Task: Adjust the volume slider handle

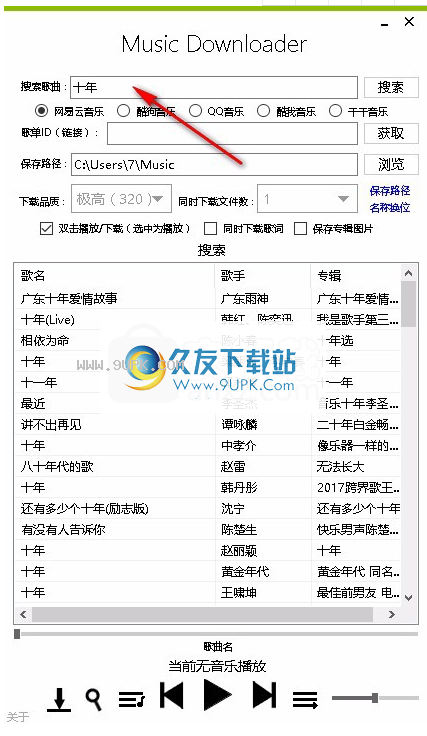Action: click(x=375, y=698)
